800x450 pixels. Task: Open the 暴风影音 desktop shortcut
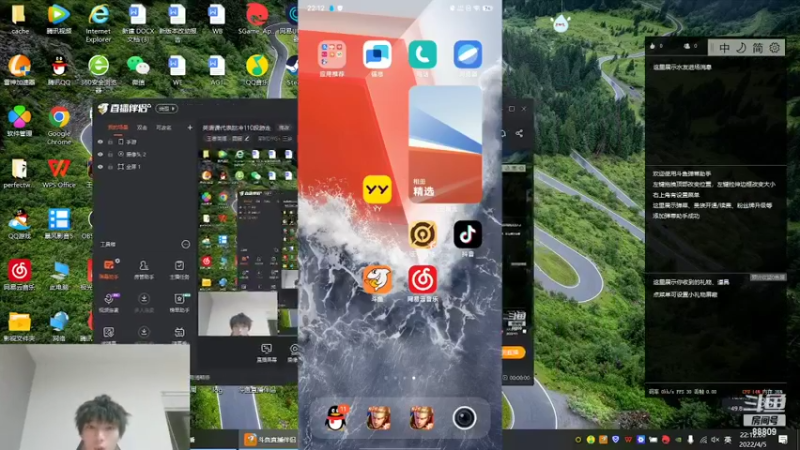click(x=59, y=224)
